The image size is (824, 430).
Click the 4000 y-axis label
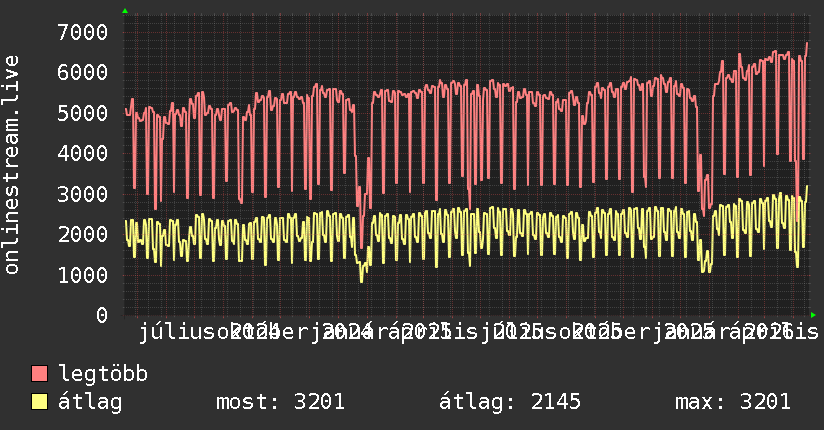coord(83,153)
